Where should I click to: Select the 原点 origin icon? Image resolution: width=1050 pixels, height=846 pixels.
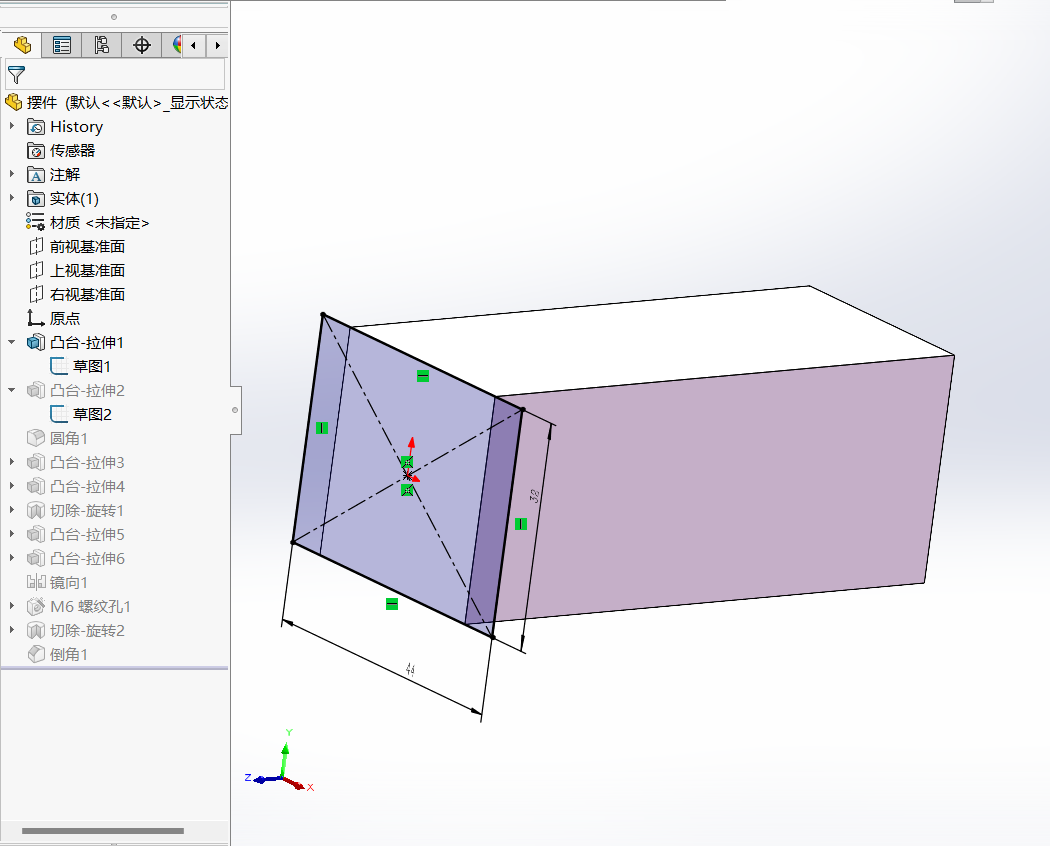click(x=35, y=318)
